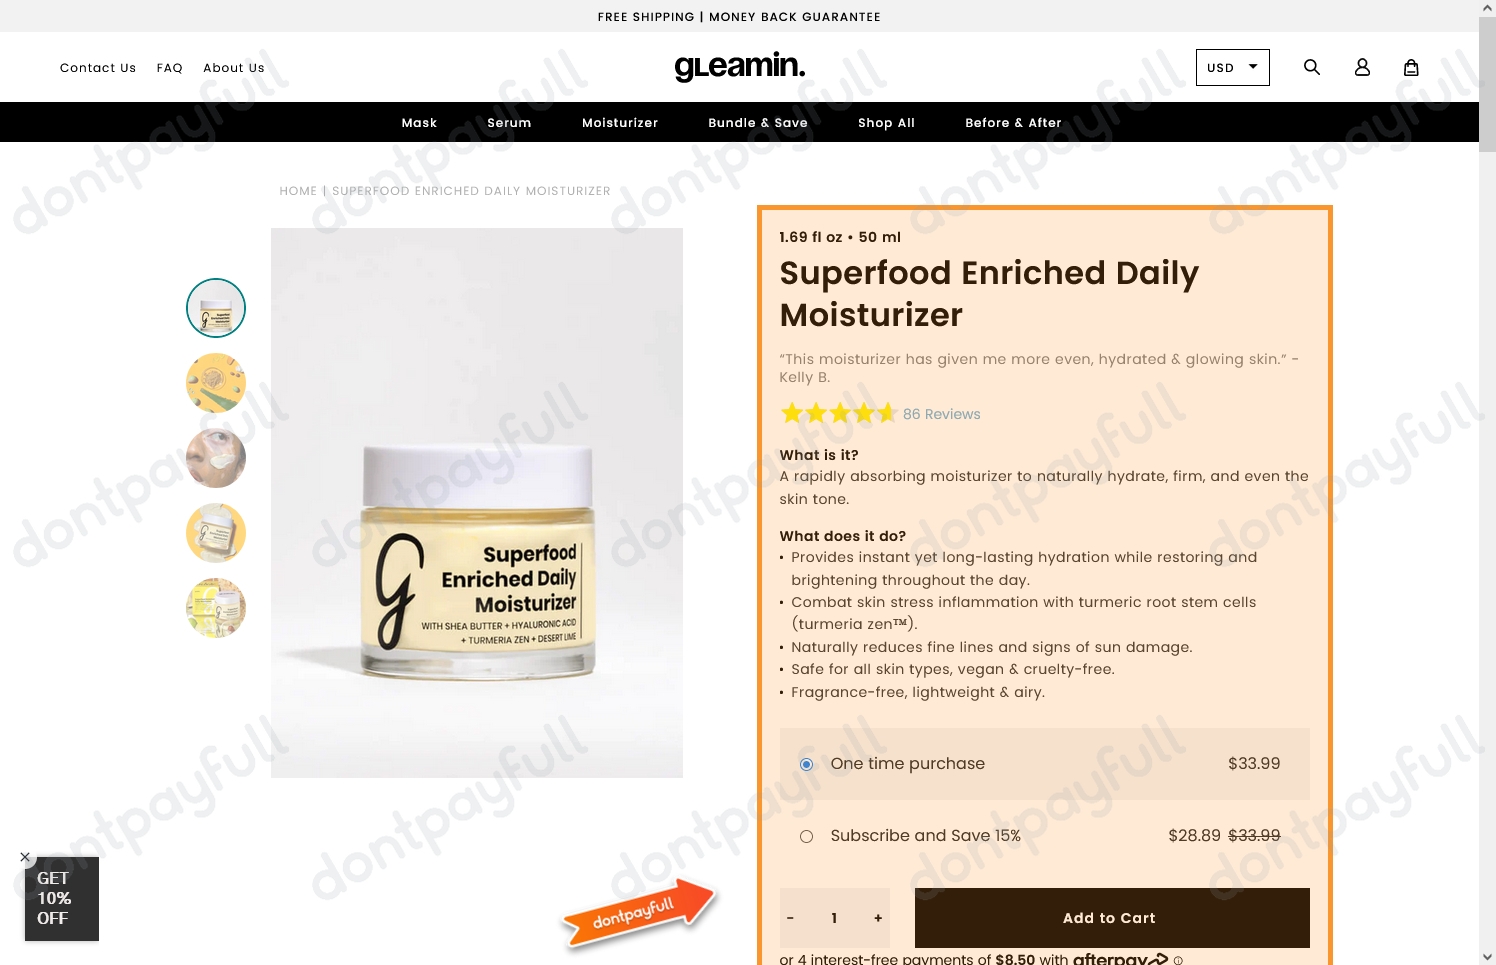1496x965 pixels.
Task: Select One time purchase radio option
Action: click(x=806, y=764)
